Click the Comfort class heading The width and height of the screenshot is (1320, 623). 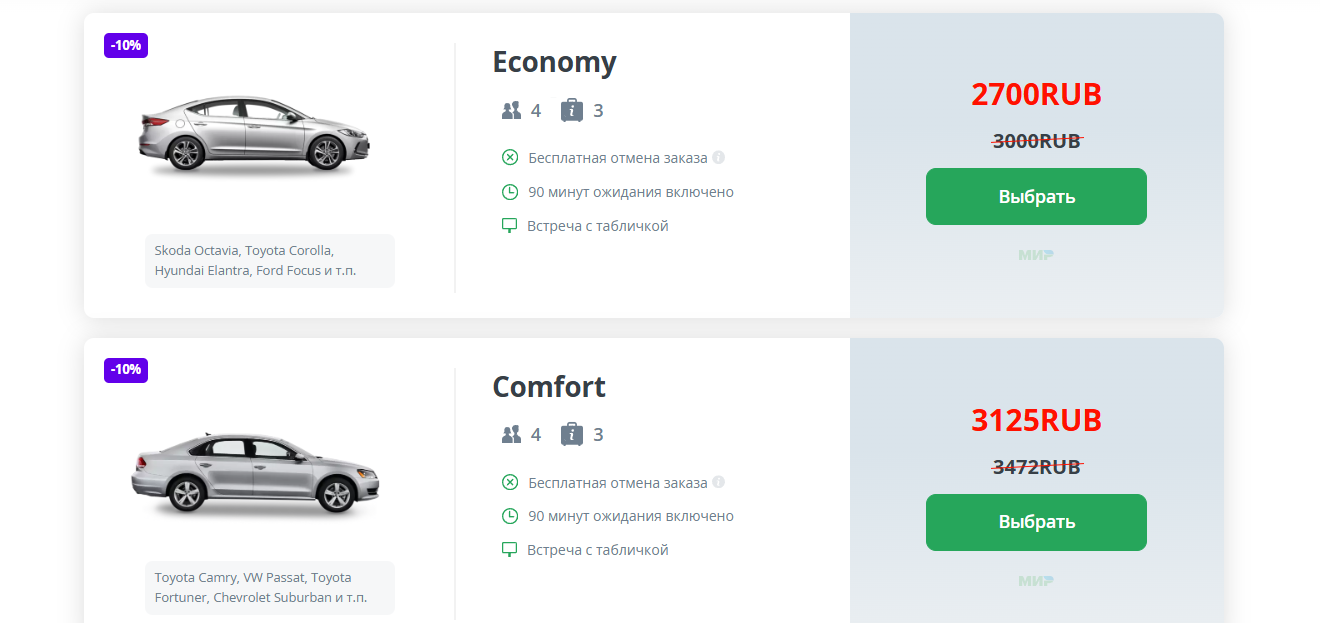pyautogui.click(x=549, y=387)
